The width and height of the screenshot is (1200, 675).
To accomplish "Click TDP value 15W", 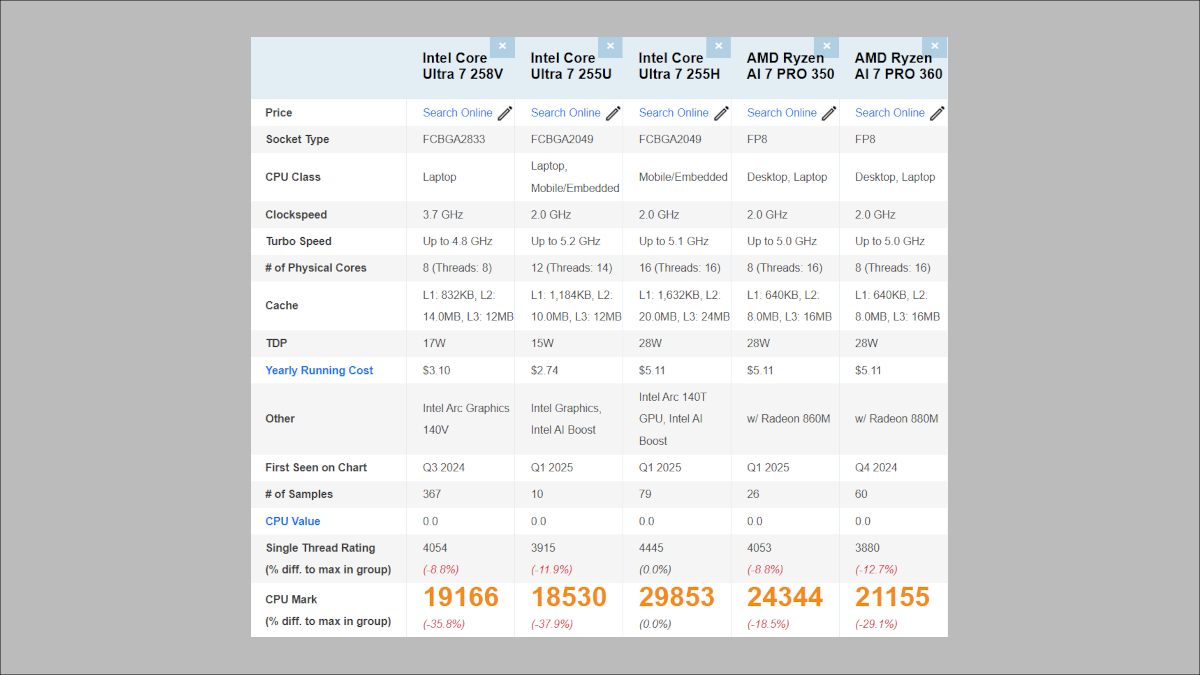I will point(541,343).
